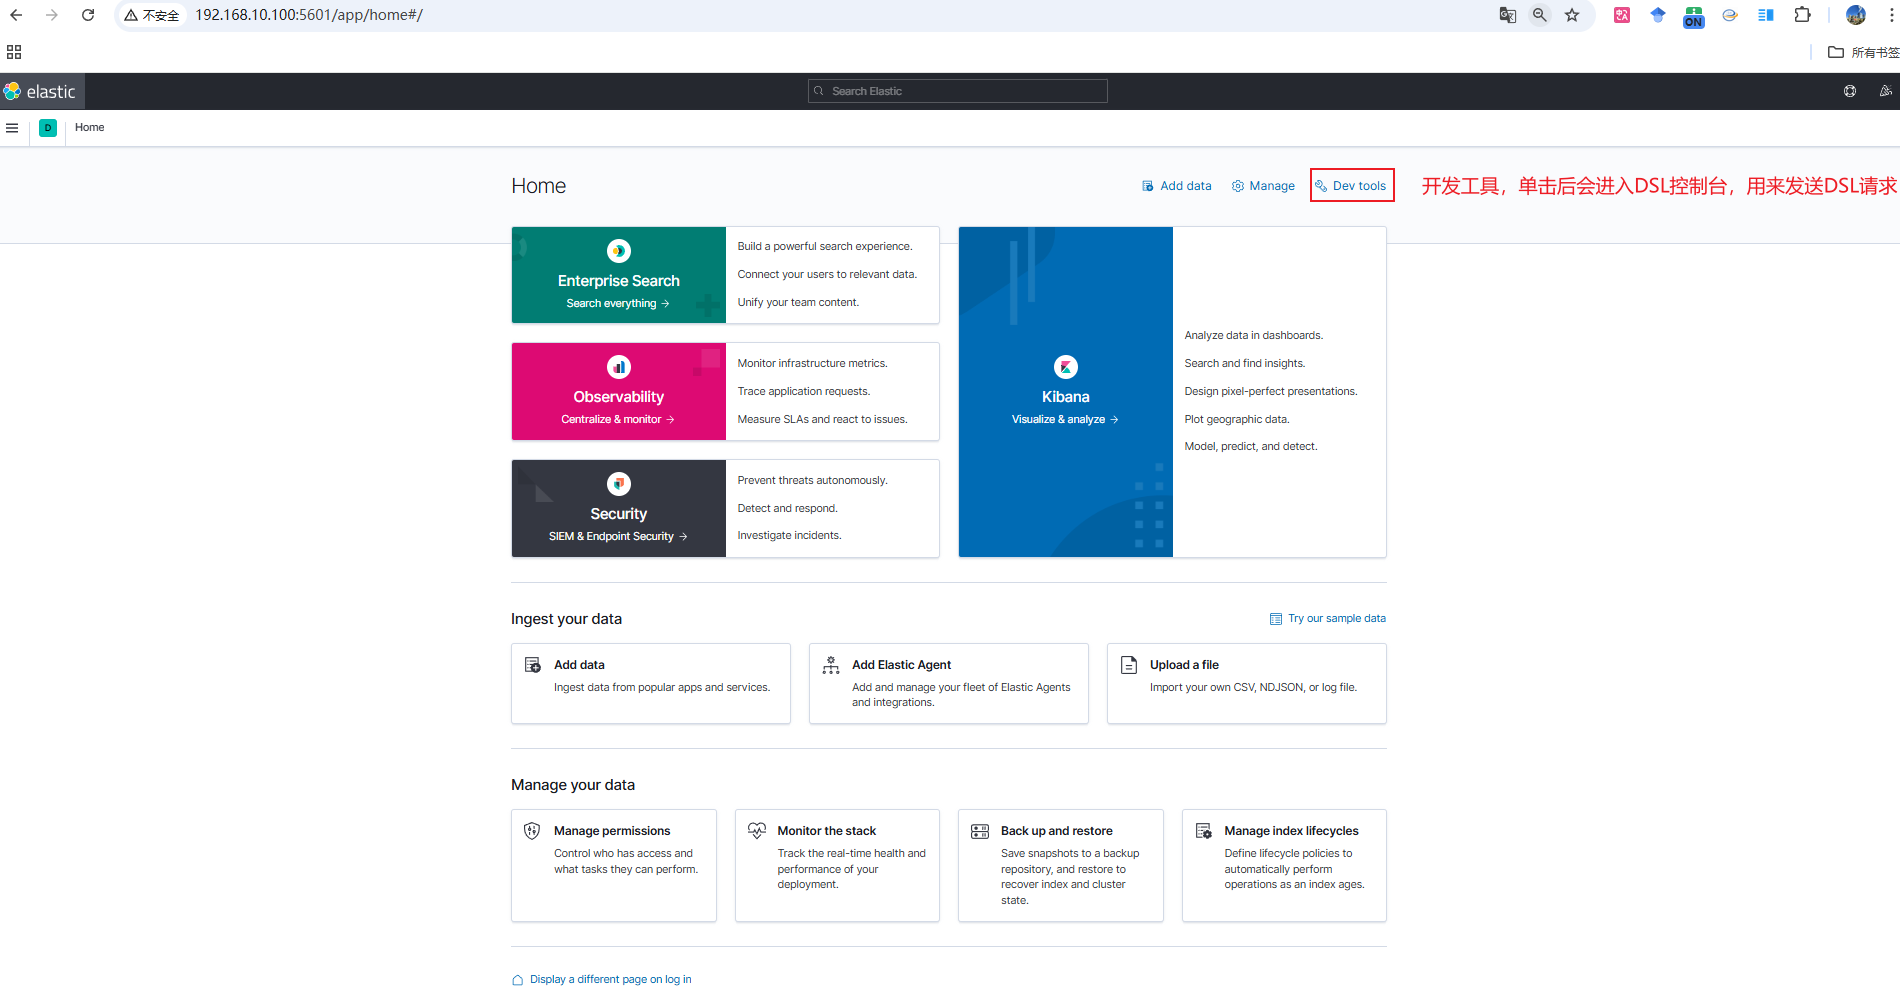Click the Kibana logo icon
Image resolution: width=1900 pixels, height=986 pixels.
click(x=1066, y=367)
